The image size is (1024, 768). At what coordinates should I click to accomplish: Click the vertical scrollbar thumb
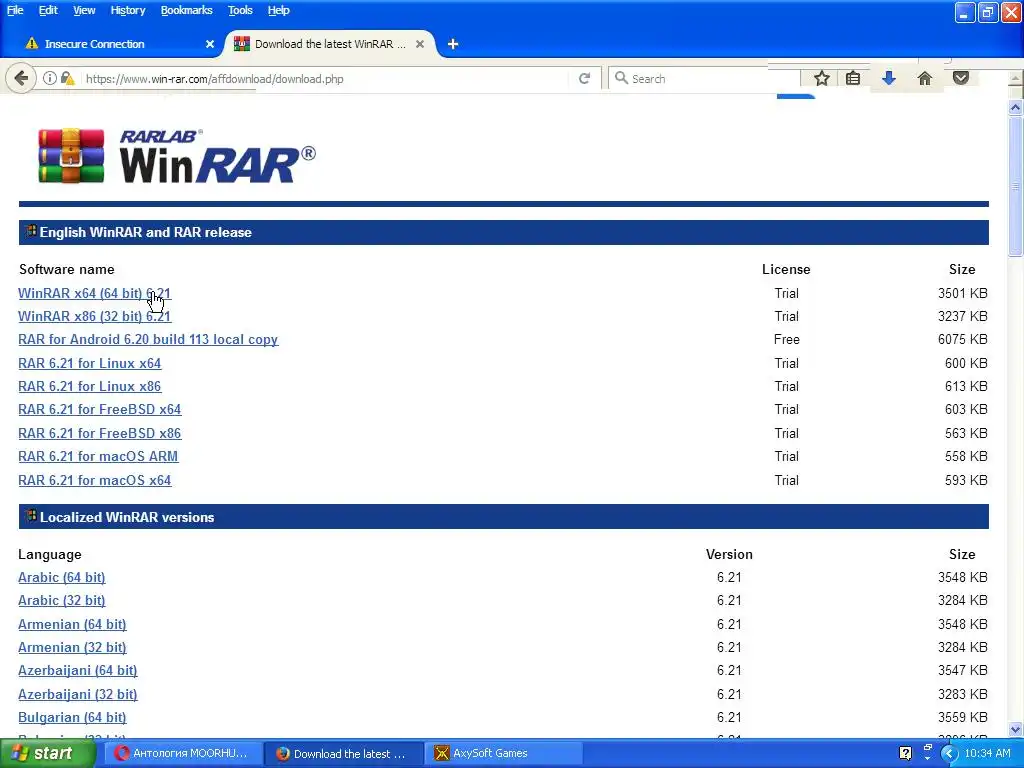(x=1016, y=186)
